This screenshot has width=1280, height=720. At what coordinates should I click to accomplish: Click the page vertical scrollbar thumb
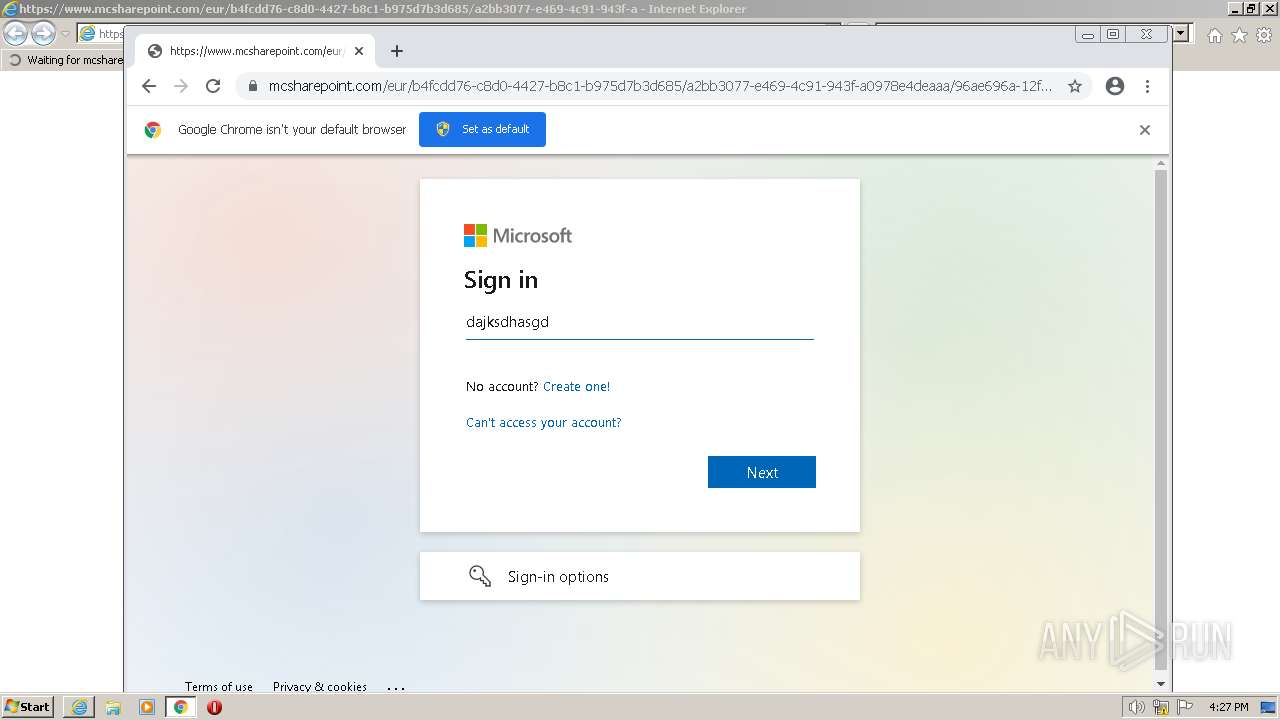coord(1161,419)
